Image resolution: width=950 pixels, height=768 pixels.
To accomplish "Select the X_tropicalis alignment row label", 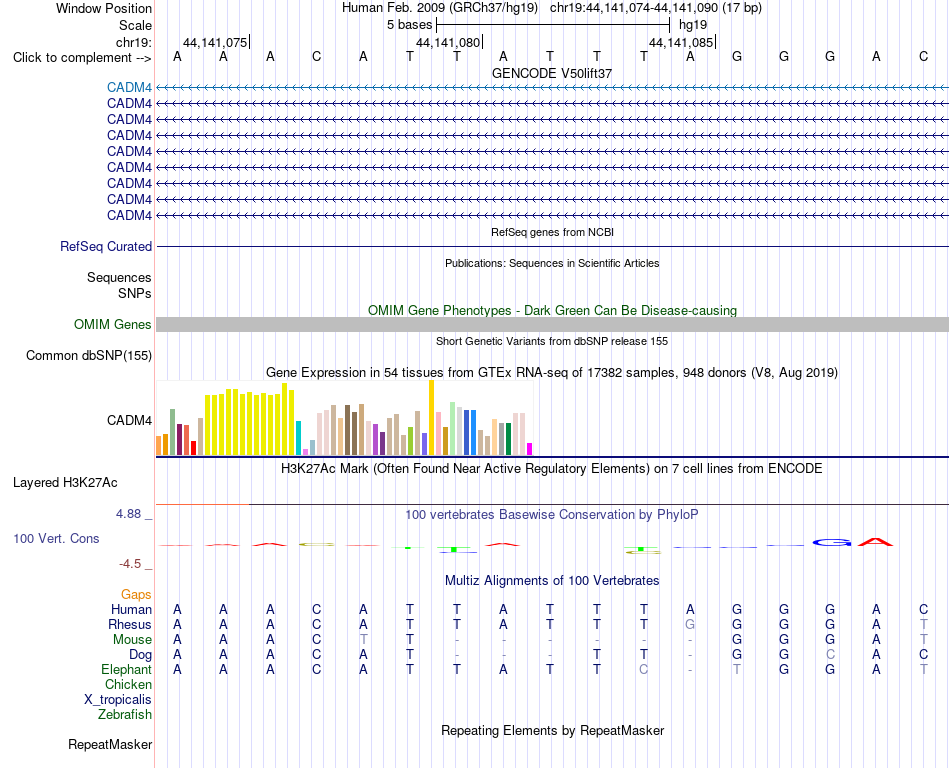I will [x=118, y=700].
